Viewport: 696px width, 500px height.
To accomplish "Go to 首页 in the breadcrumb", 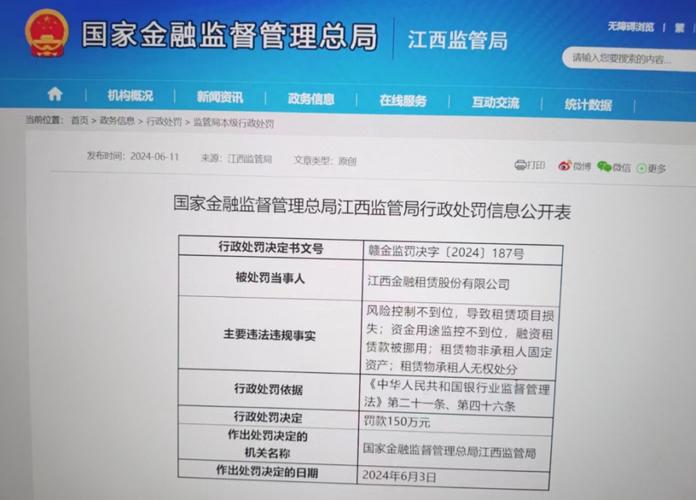I will [x=80, y=120].
